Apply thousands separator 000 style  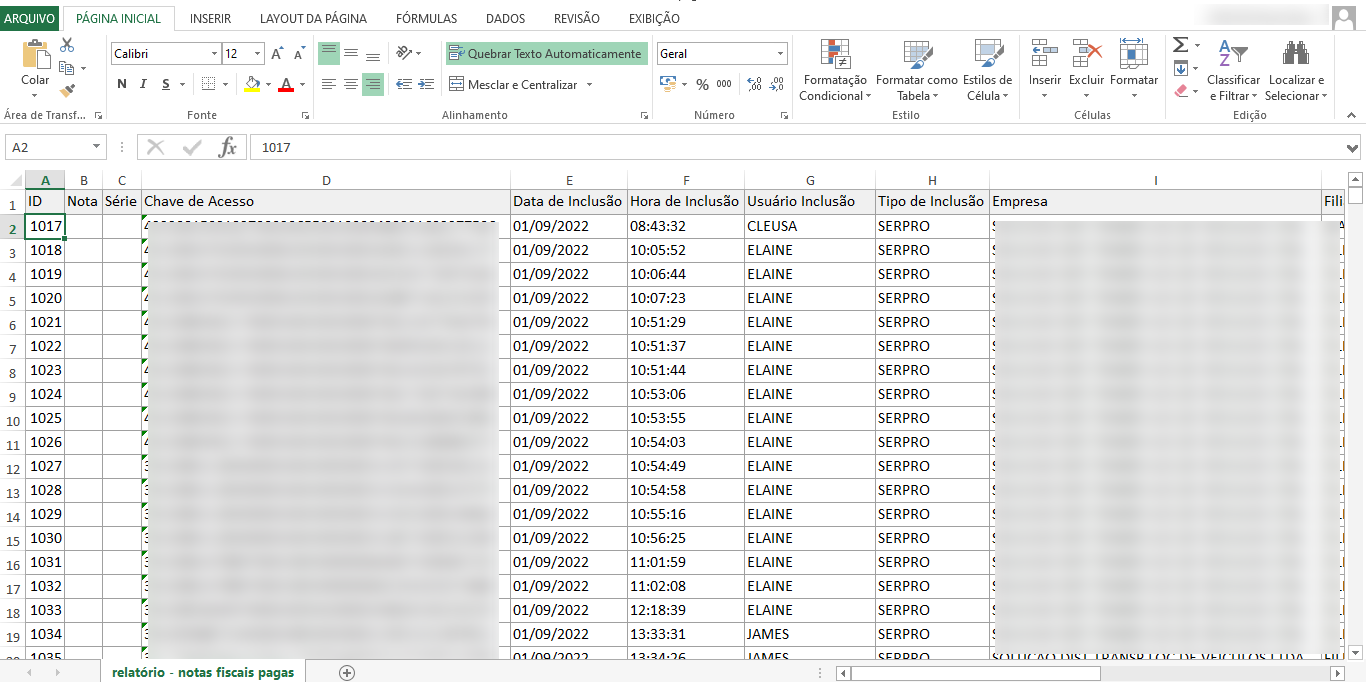click(724, 85)
